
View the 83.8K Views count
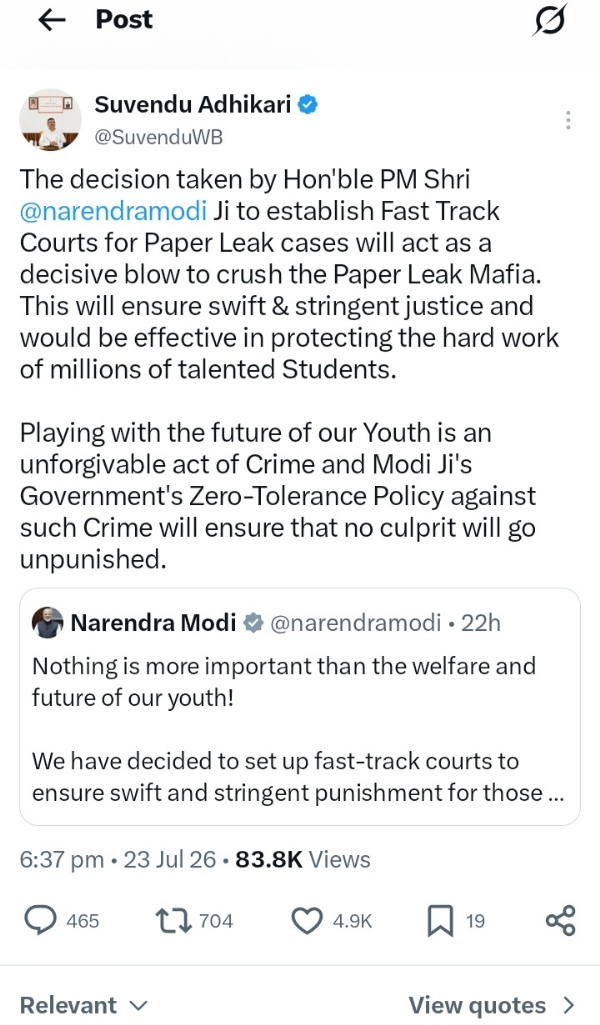[x=303, y=859]
